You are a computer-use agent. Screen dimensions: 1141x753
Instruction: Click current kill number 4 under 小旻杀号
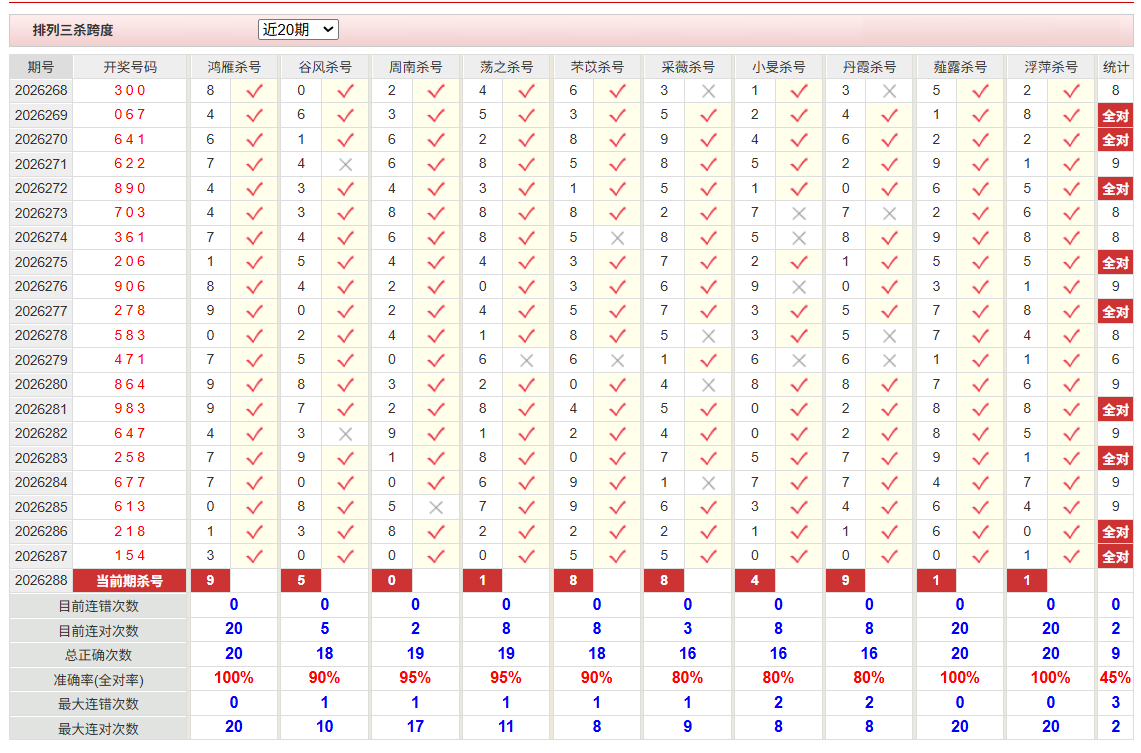tap(755, 581)
